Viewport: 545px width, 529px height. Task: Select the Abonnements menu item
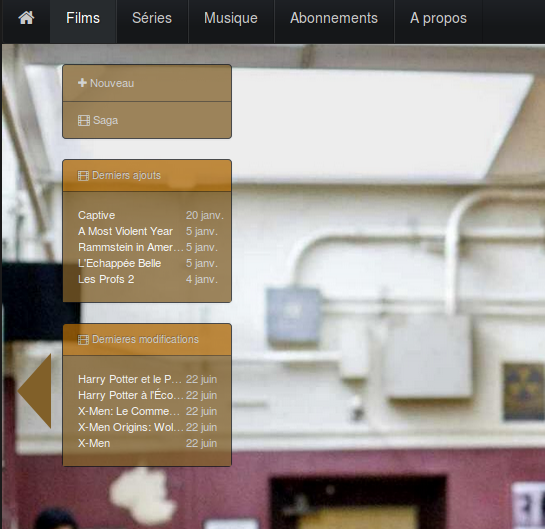point(334,18)
